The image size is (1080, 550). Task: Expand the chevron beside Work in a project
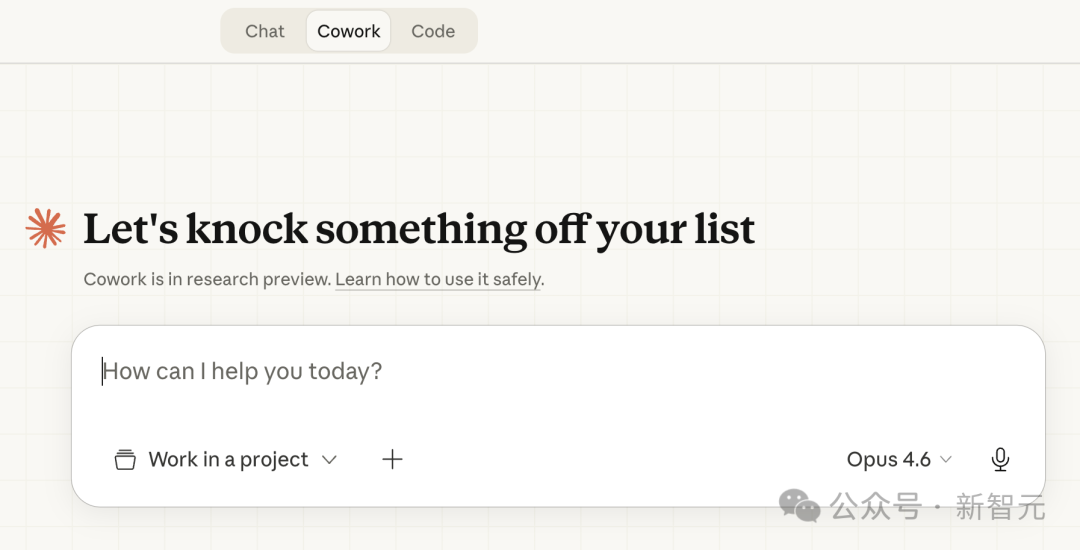(329, 460)
